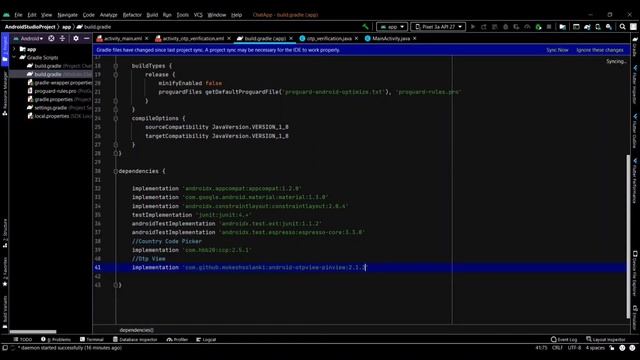Expand the app folder in project tree

(14, 49)
